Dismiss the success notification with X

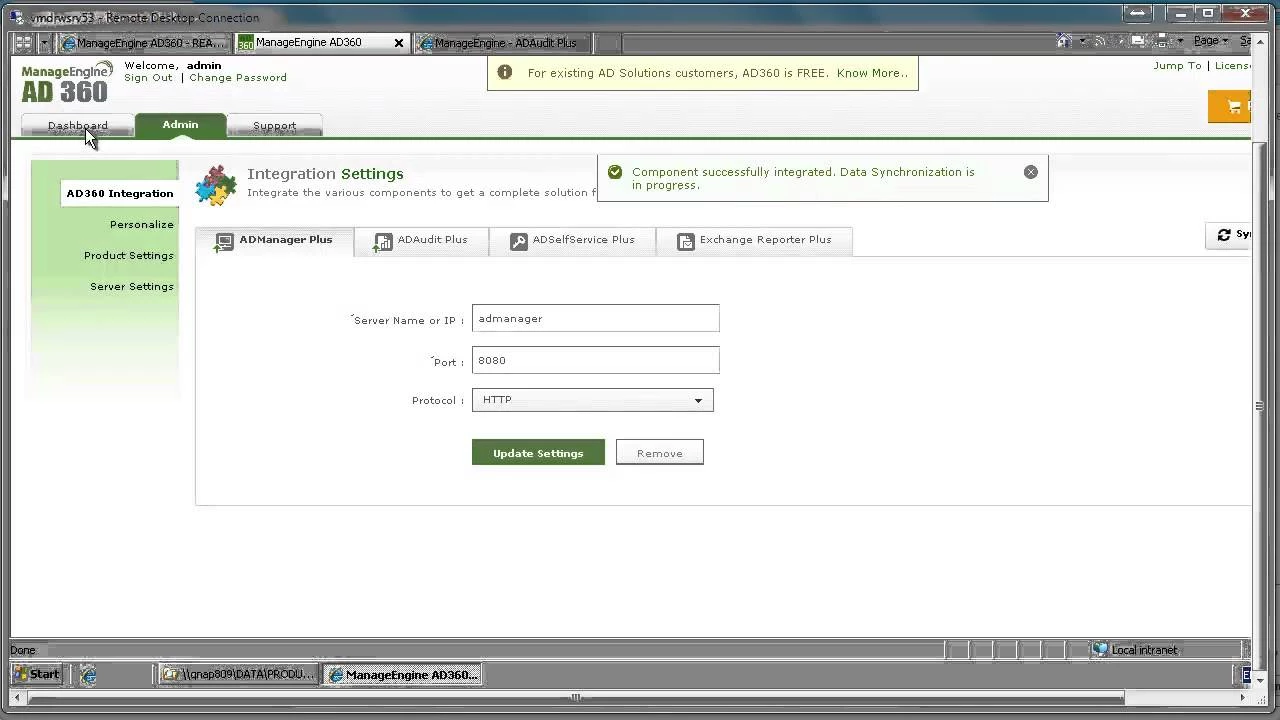[1031, 172]
